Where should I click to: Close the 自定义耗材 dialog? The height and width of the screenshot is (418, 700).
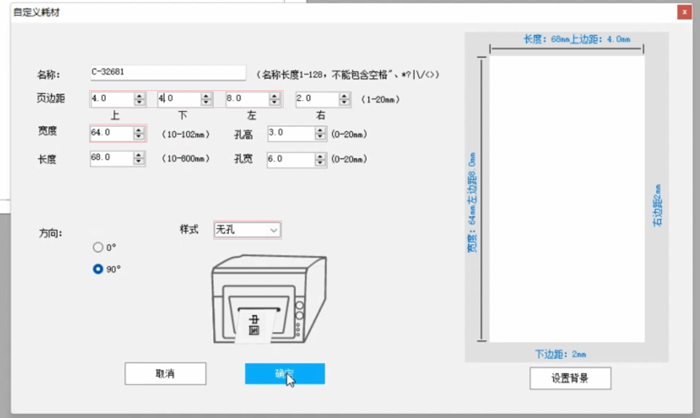[684, 12]
